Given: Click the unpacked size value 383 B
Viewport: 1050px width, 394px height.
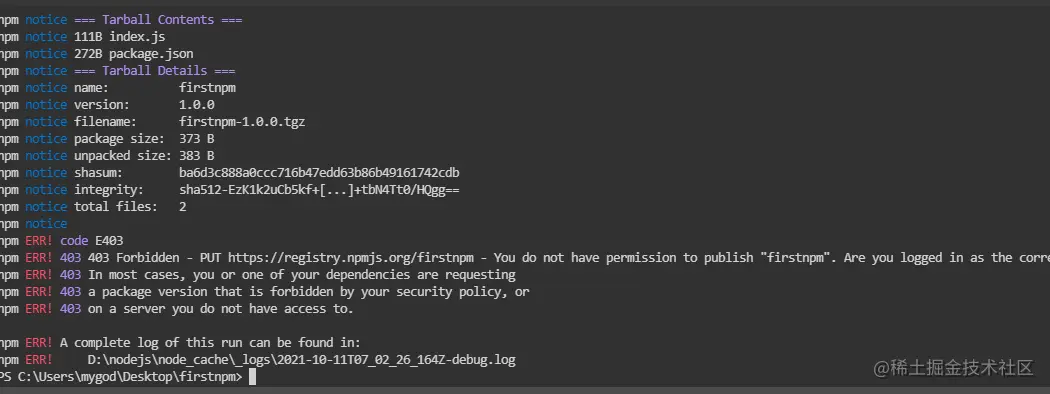Looking at the screenshot, I should [197, 156].
